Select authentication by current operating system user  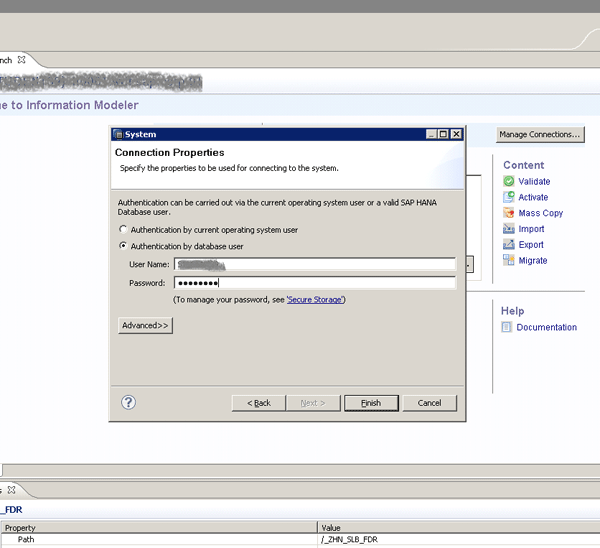(123, 230)
